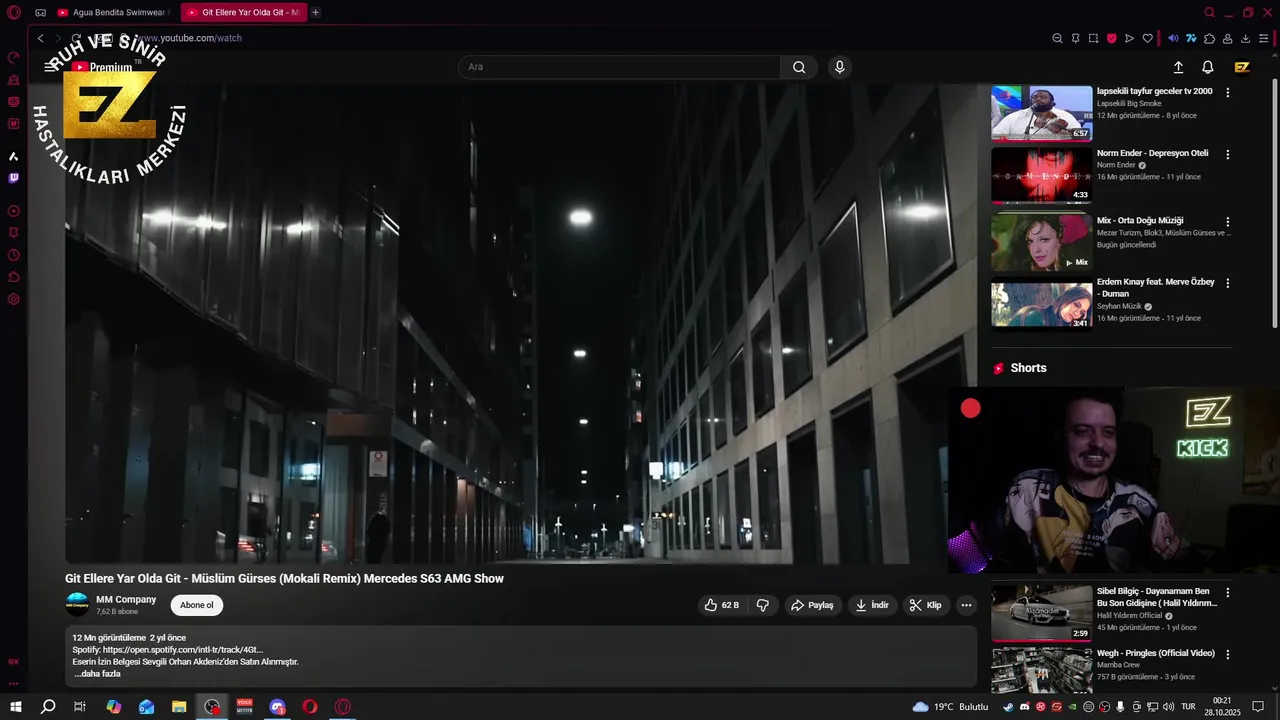Open Windows taskbar search
The image size is (1280, 720).
coord(47,707)
